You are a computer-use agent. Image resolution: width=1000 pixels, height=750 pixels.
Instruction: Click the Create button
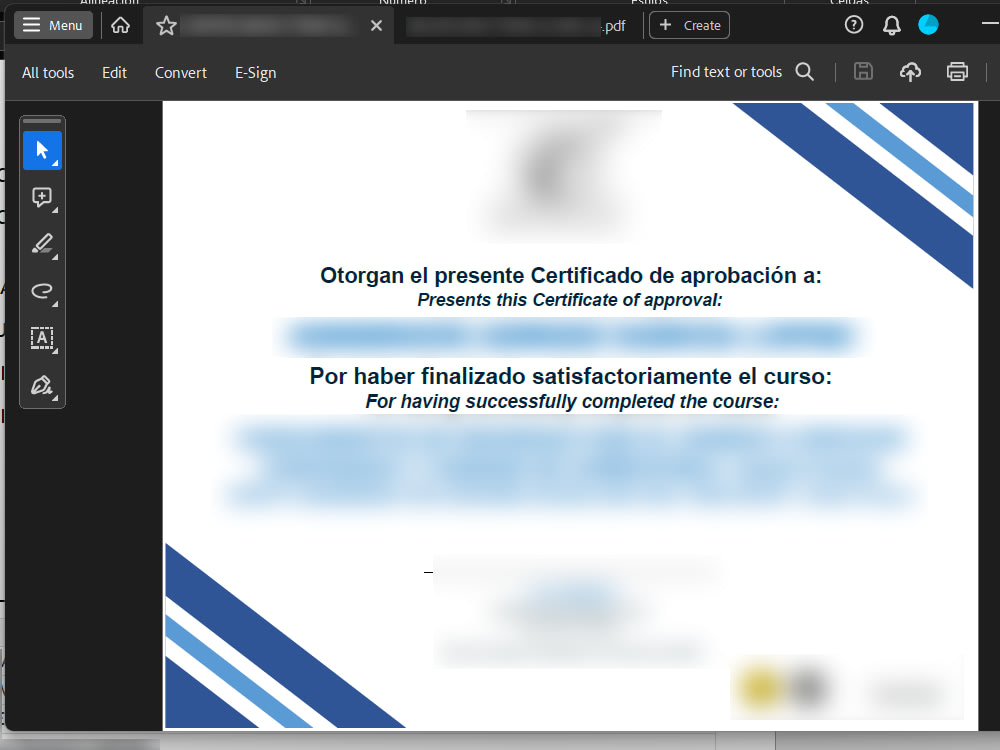689,24
